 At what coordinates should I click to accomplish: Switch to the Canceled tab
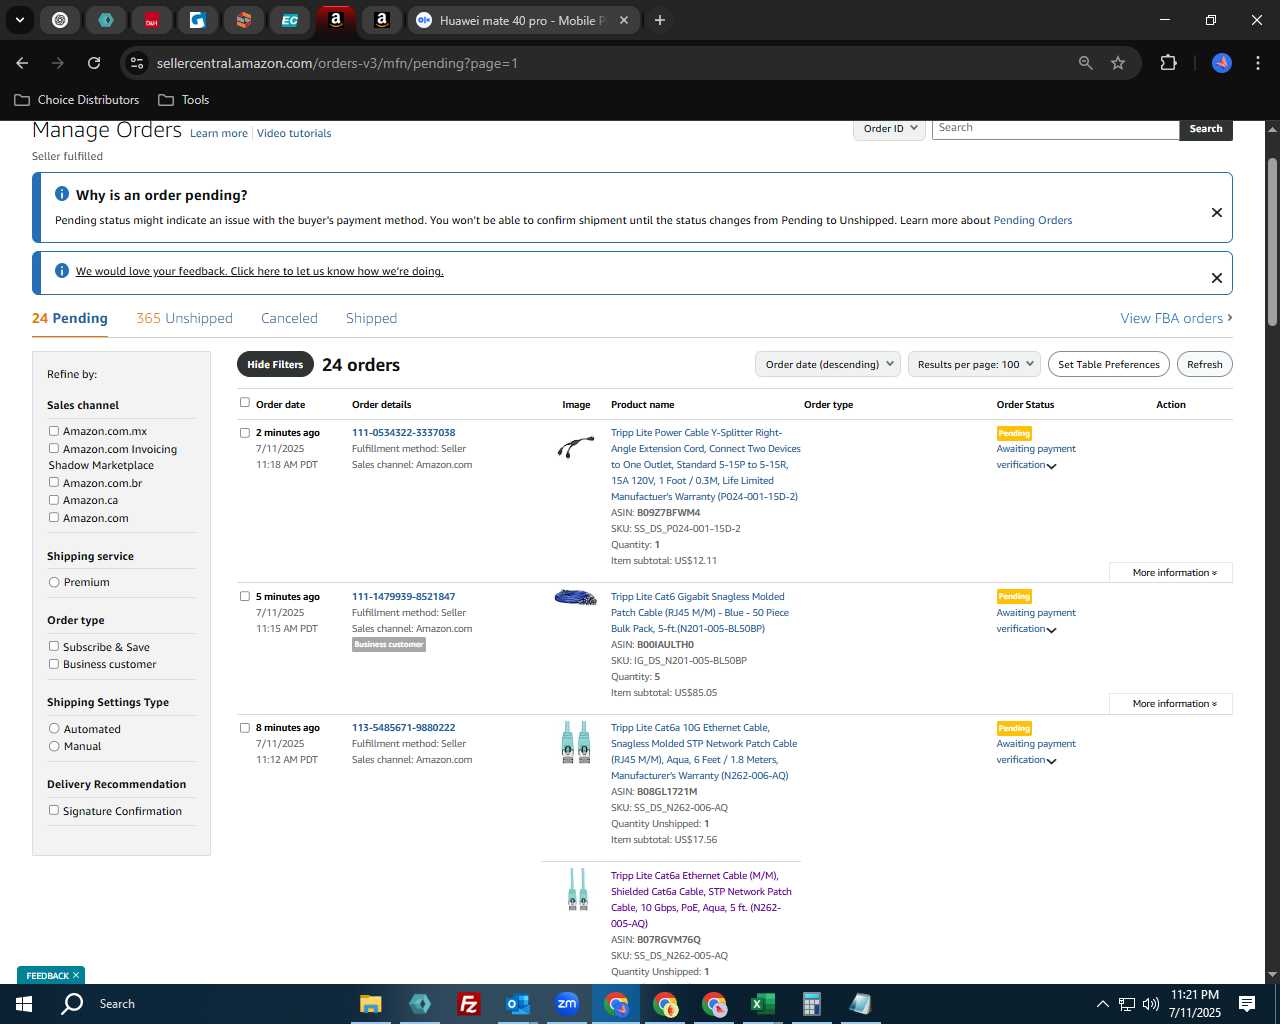(289, 318)
